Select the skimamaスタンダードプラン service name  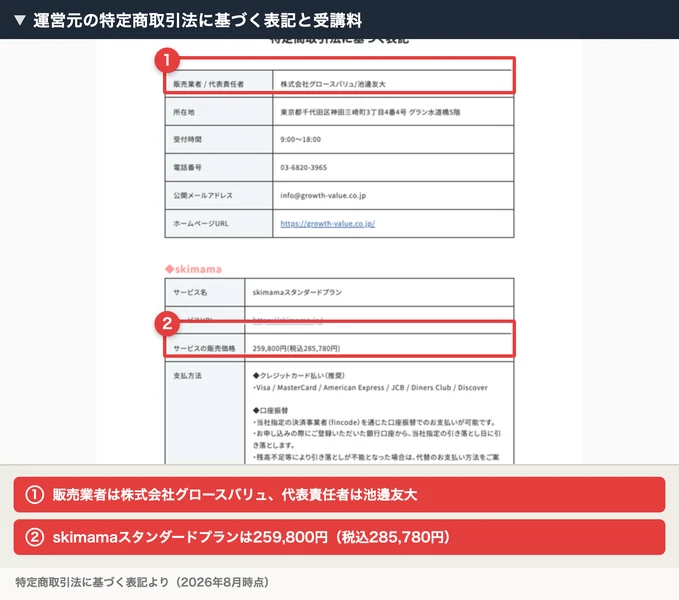[x=297, y=292]
